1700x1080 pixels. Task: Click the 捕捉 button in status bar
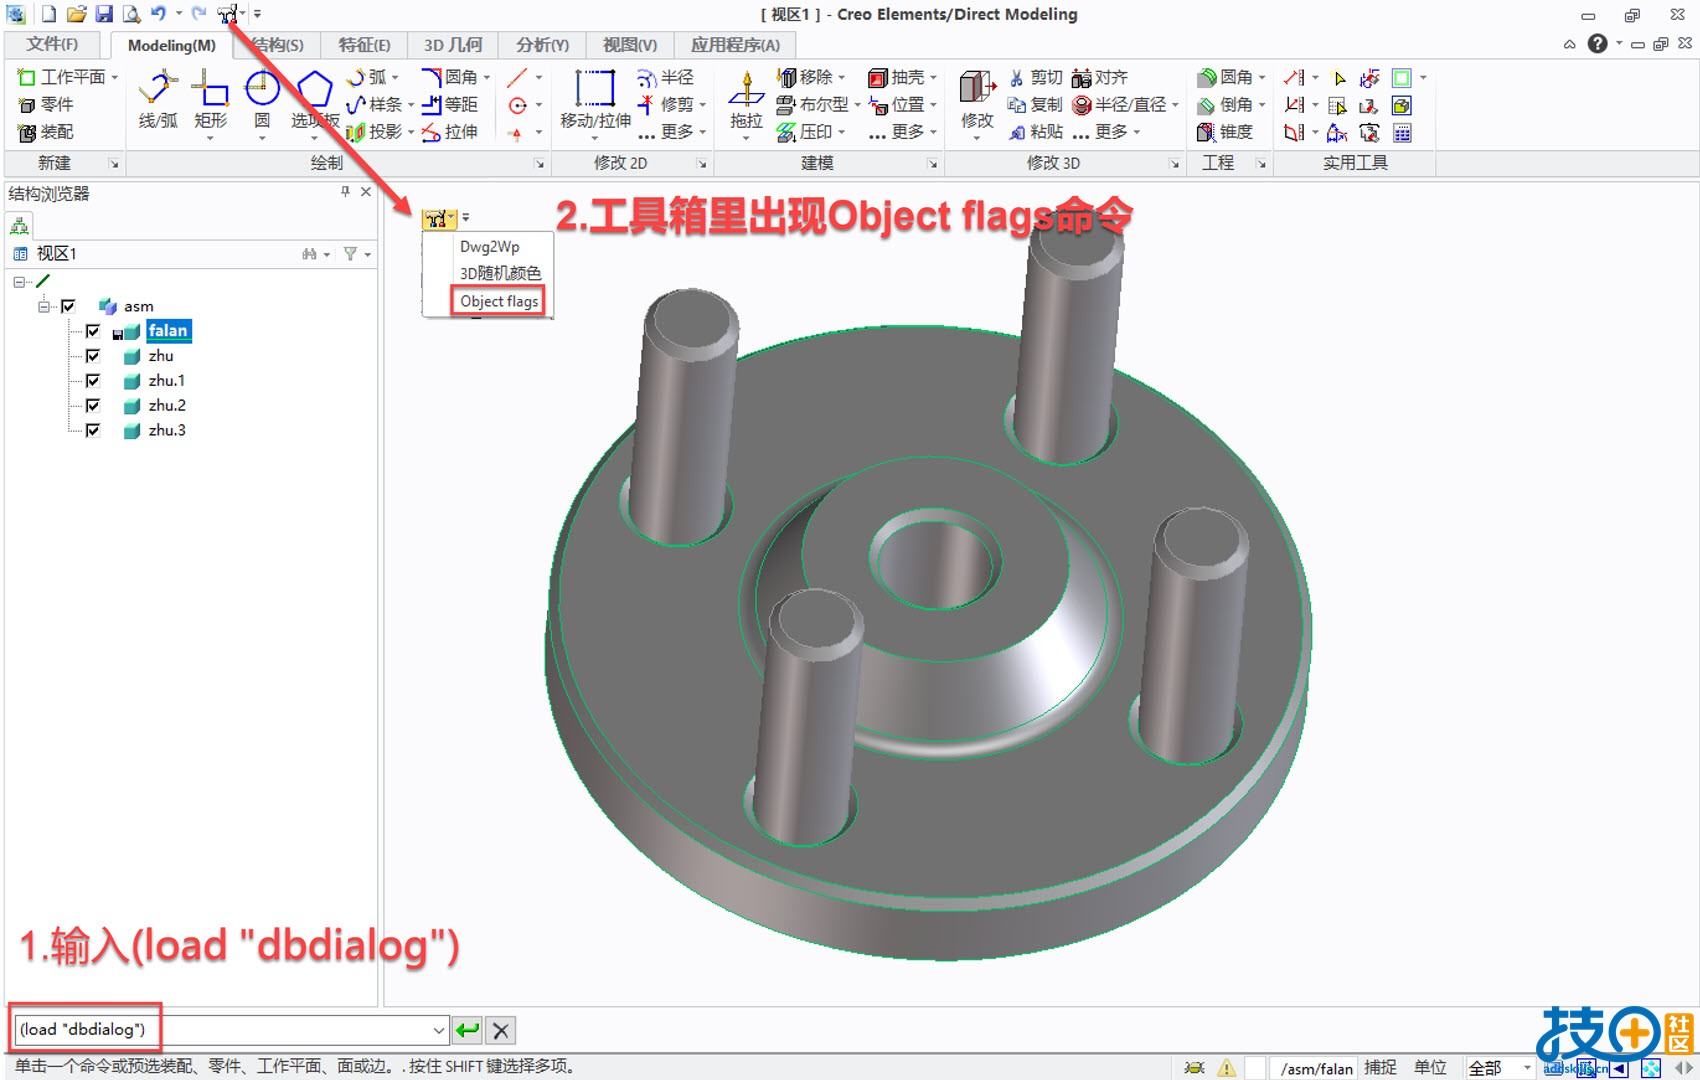tap(1381, 1068)
